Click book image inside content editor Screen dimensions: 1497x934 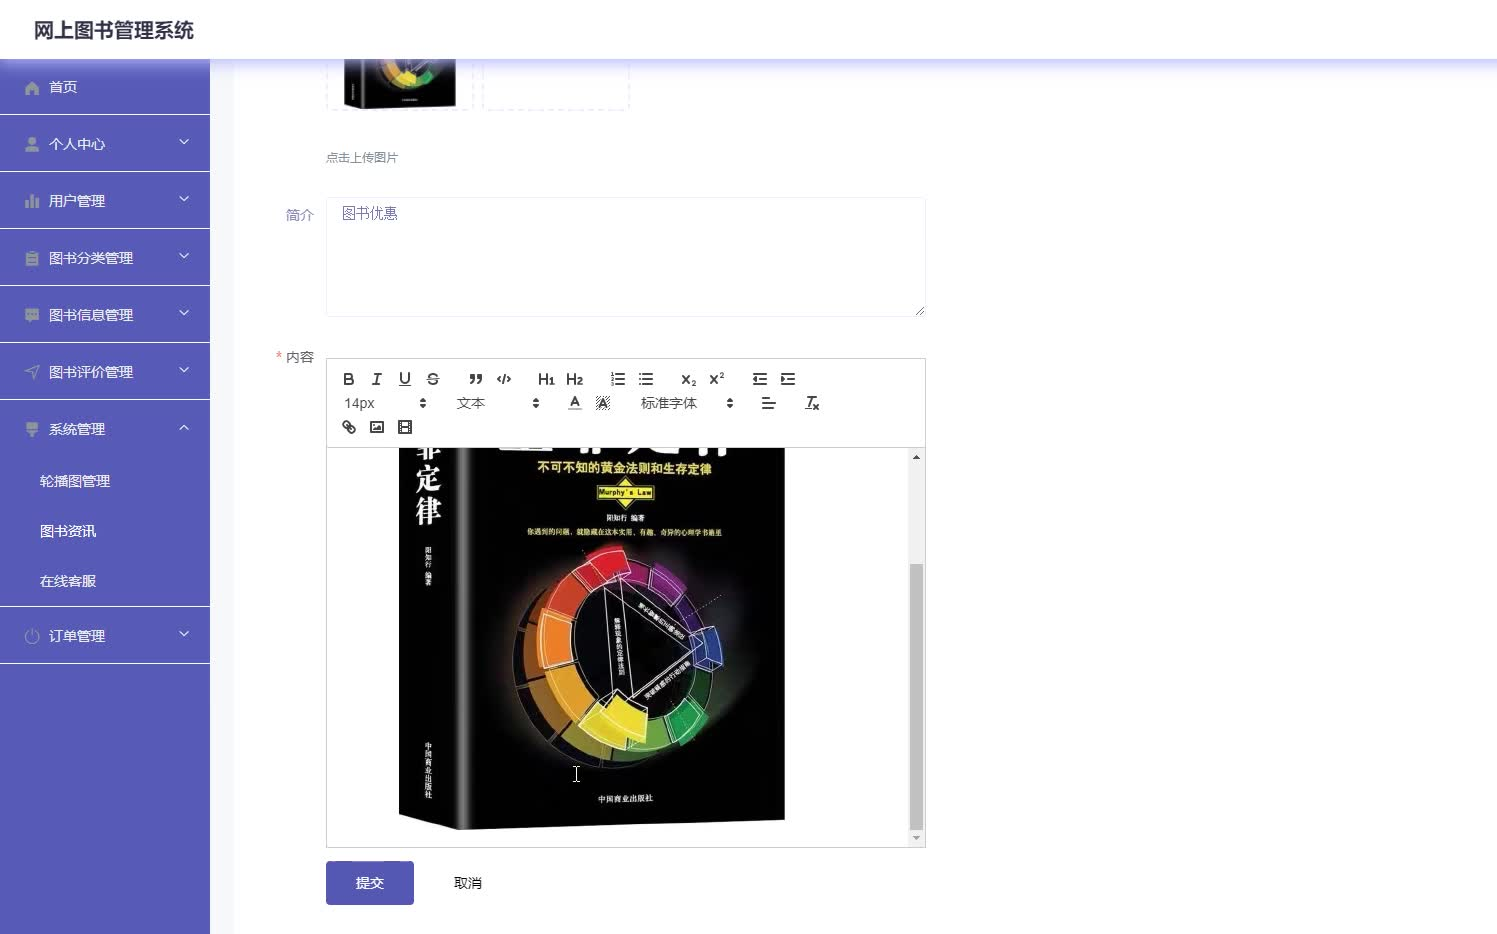[x=591, y=638]
